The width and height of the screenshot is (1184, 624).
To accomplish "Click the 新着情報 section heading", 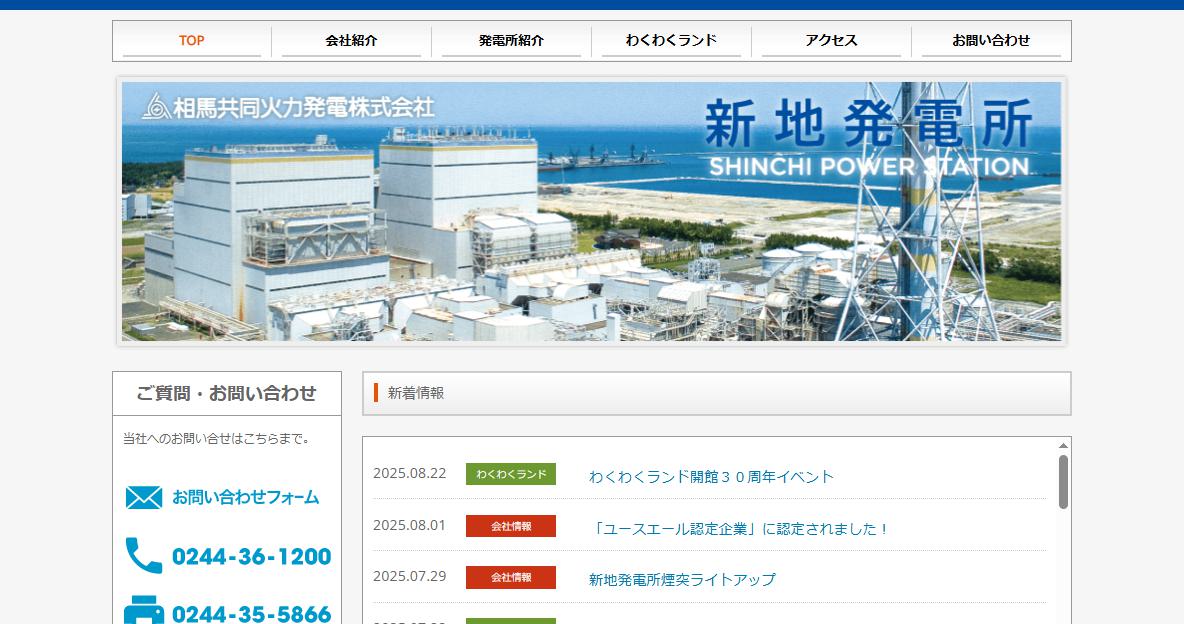I will click(416, 393).
